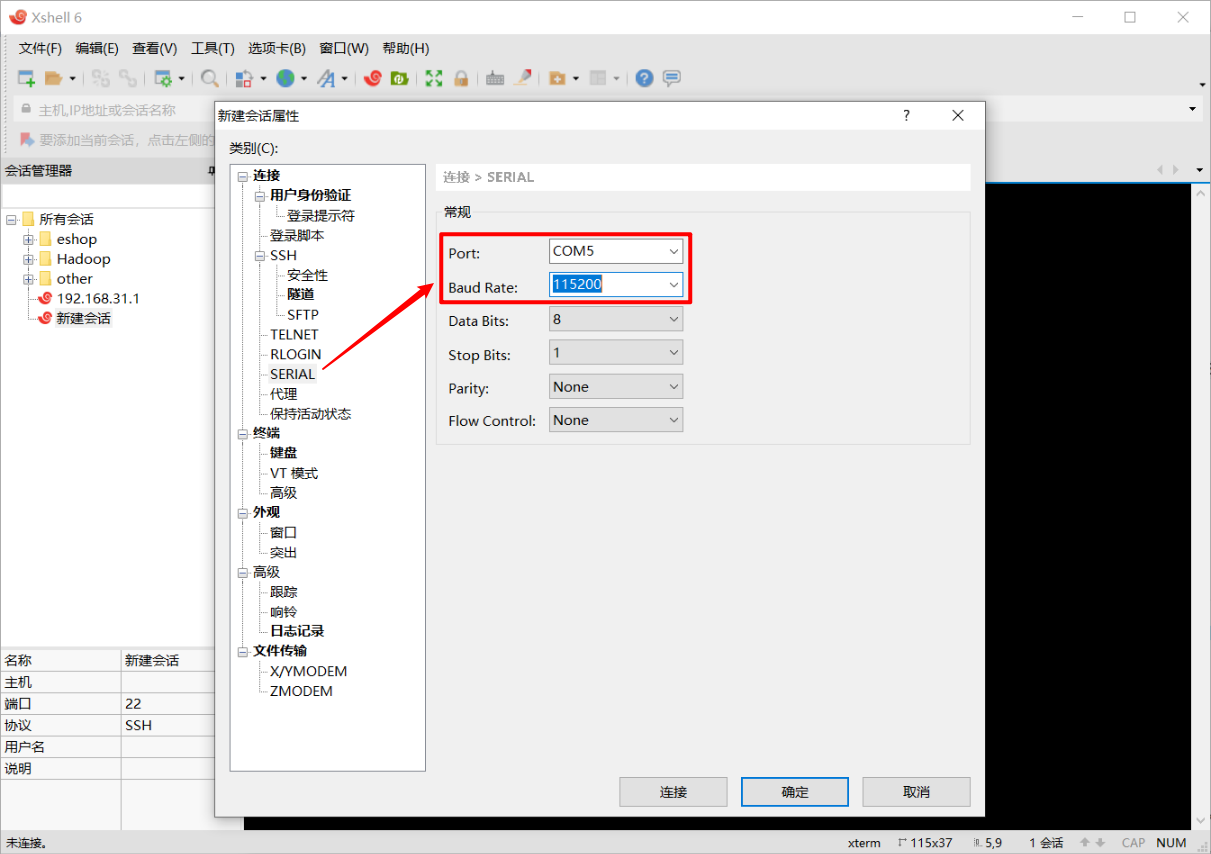Viewport: 1211px width, 854px height.
Task: Open the 工具(T) menu
Action: [212, 48]
